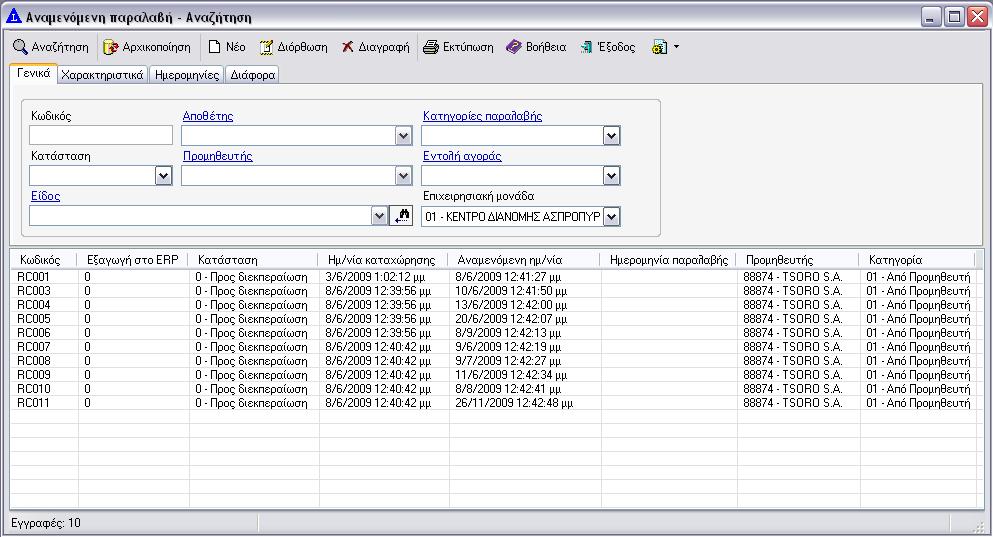This screenshot has width=993, height=537.
Task: Follow the Εντολή αγοράς link
Action: click(x=462, y=156)
